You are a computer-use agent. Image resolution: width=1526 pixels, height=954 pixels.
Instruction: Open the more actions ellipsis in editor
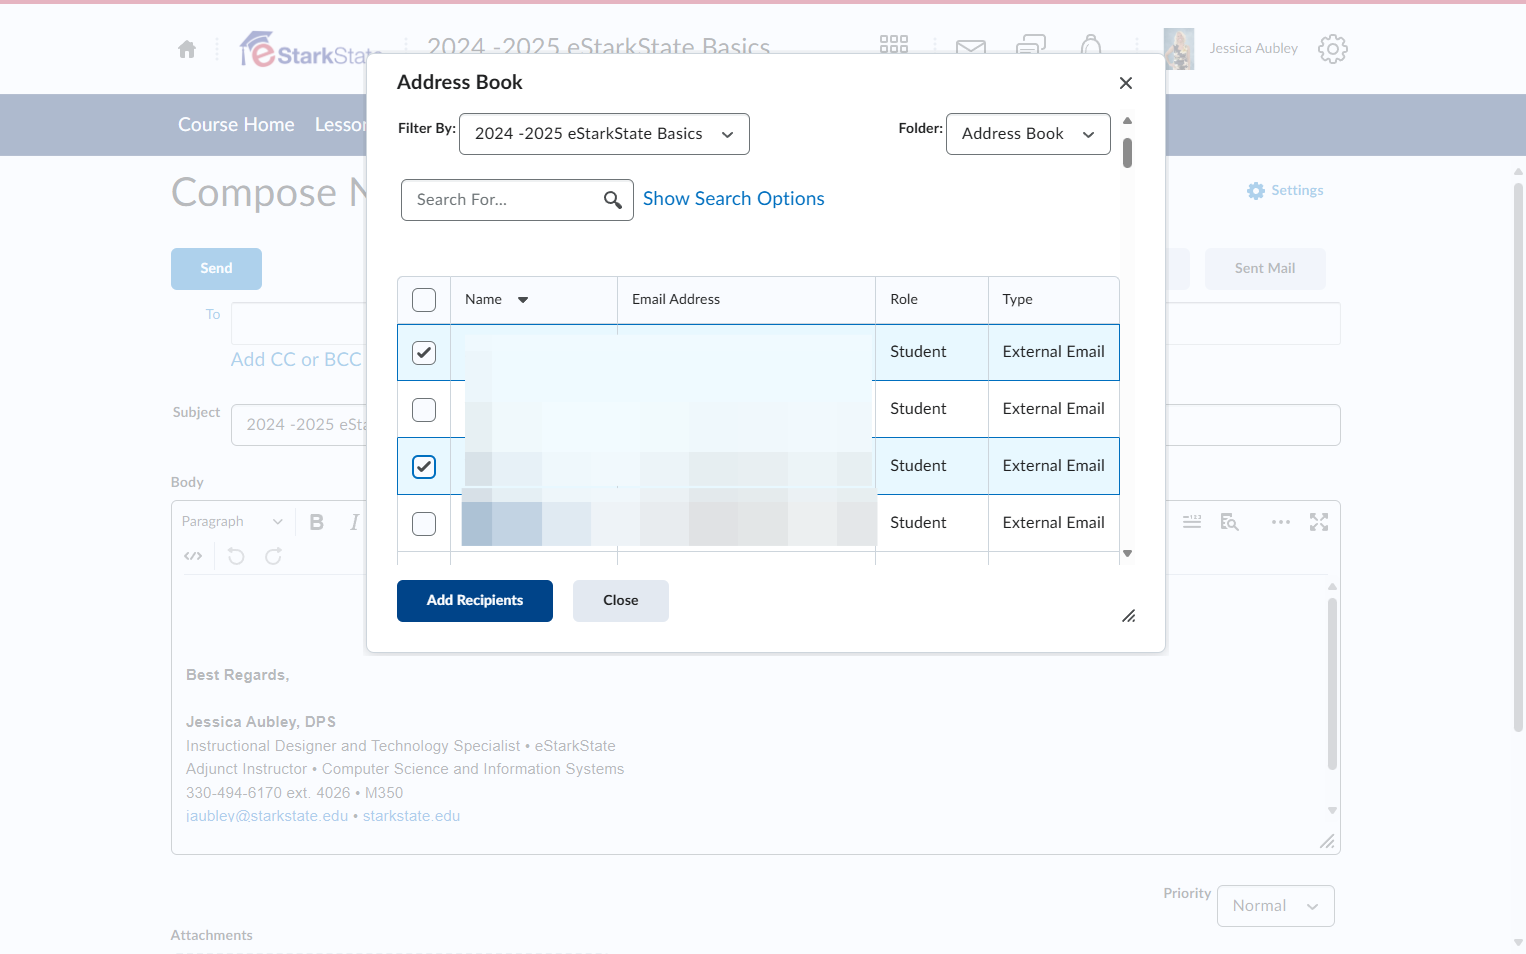pos(1281,522)
